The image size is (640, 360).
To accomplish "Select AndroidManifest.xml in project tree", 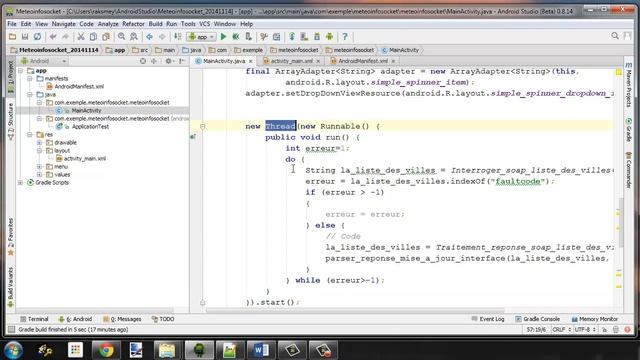I will pyautogui.click(x=79, y=87).
